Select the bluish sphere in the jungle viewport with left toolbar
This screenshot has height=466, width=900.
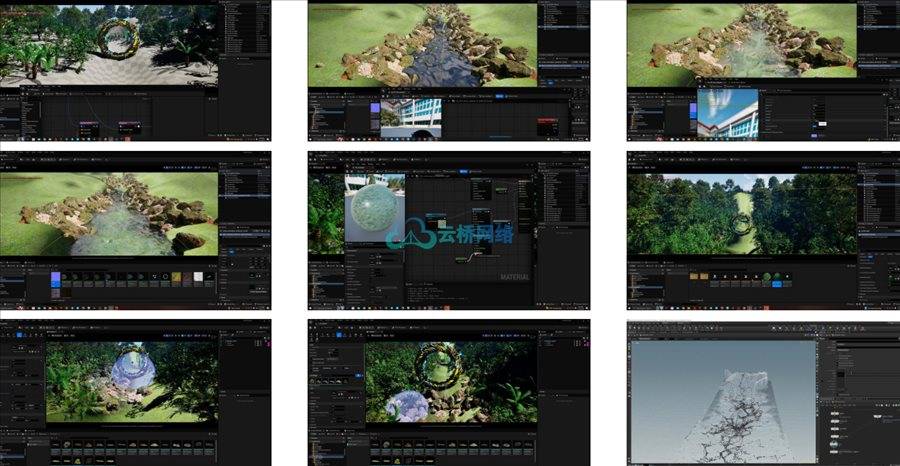133,369
